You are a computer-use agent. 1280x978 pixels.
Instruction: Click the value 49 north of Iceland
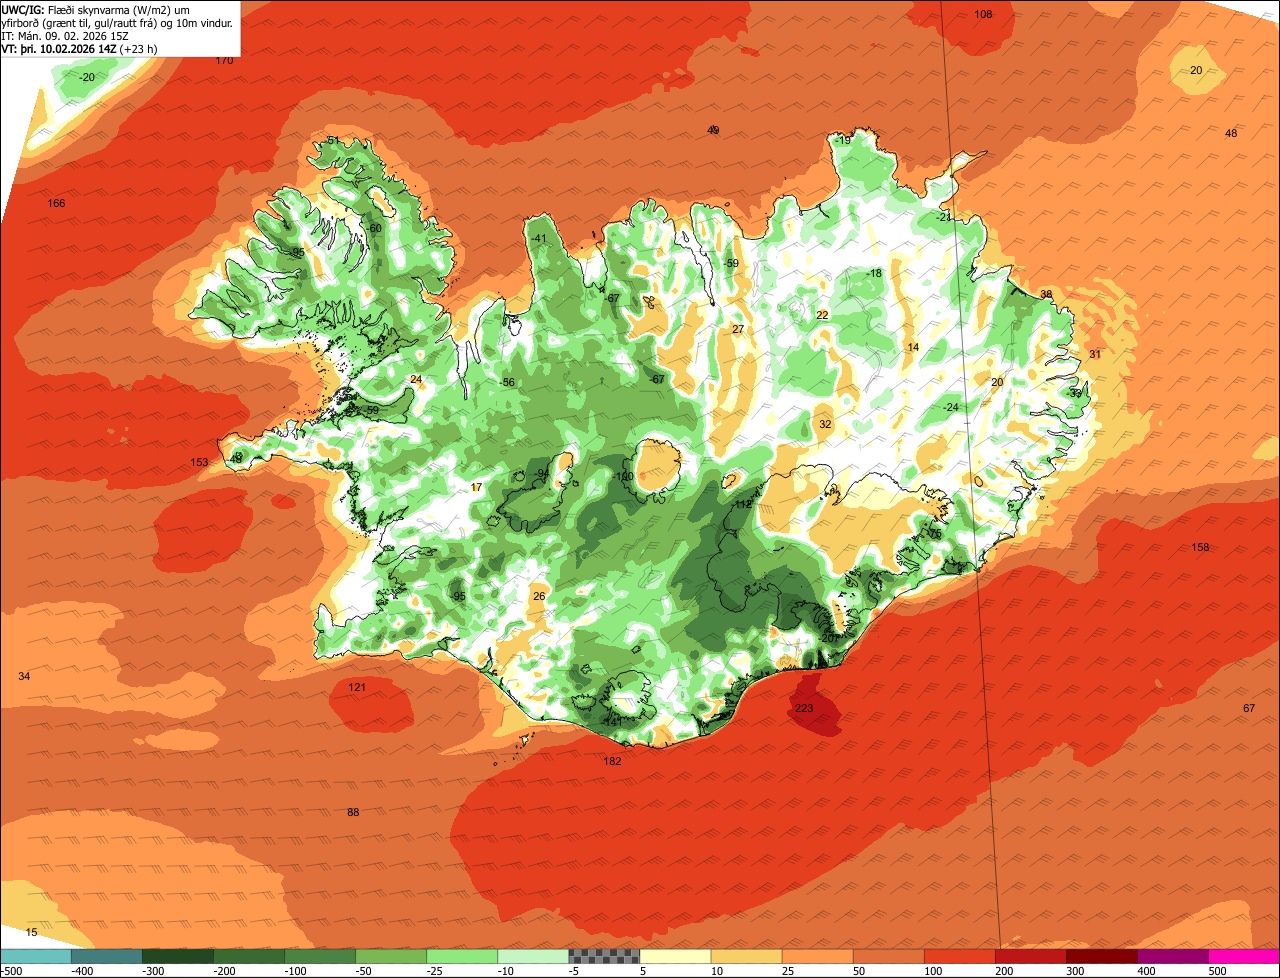(713, 130)
